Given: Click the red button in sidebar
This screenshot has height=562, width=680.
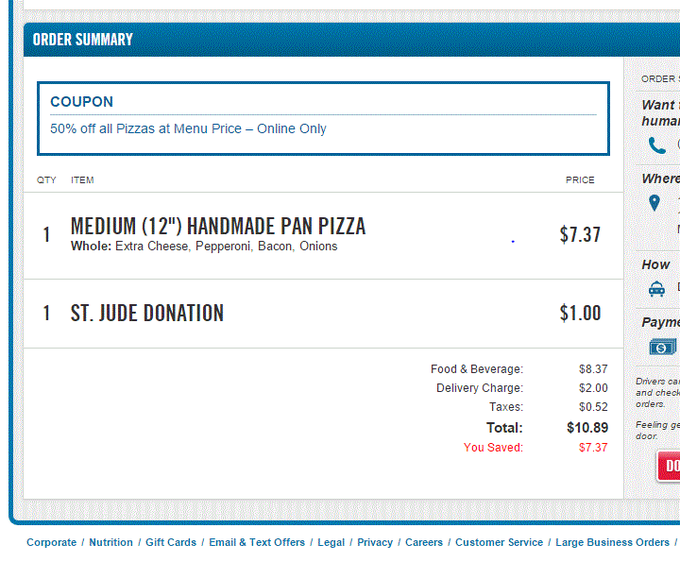Looking at the screenshot, I should pyautogui.click(x=669, y=466).
